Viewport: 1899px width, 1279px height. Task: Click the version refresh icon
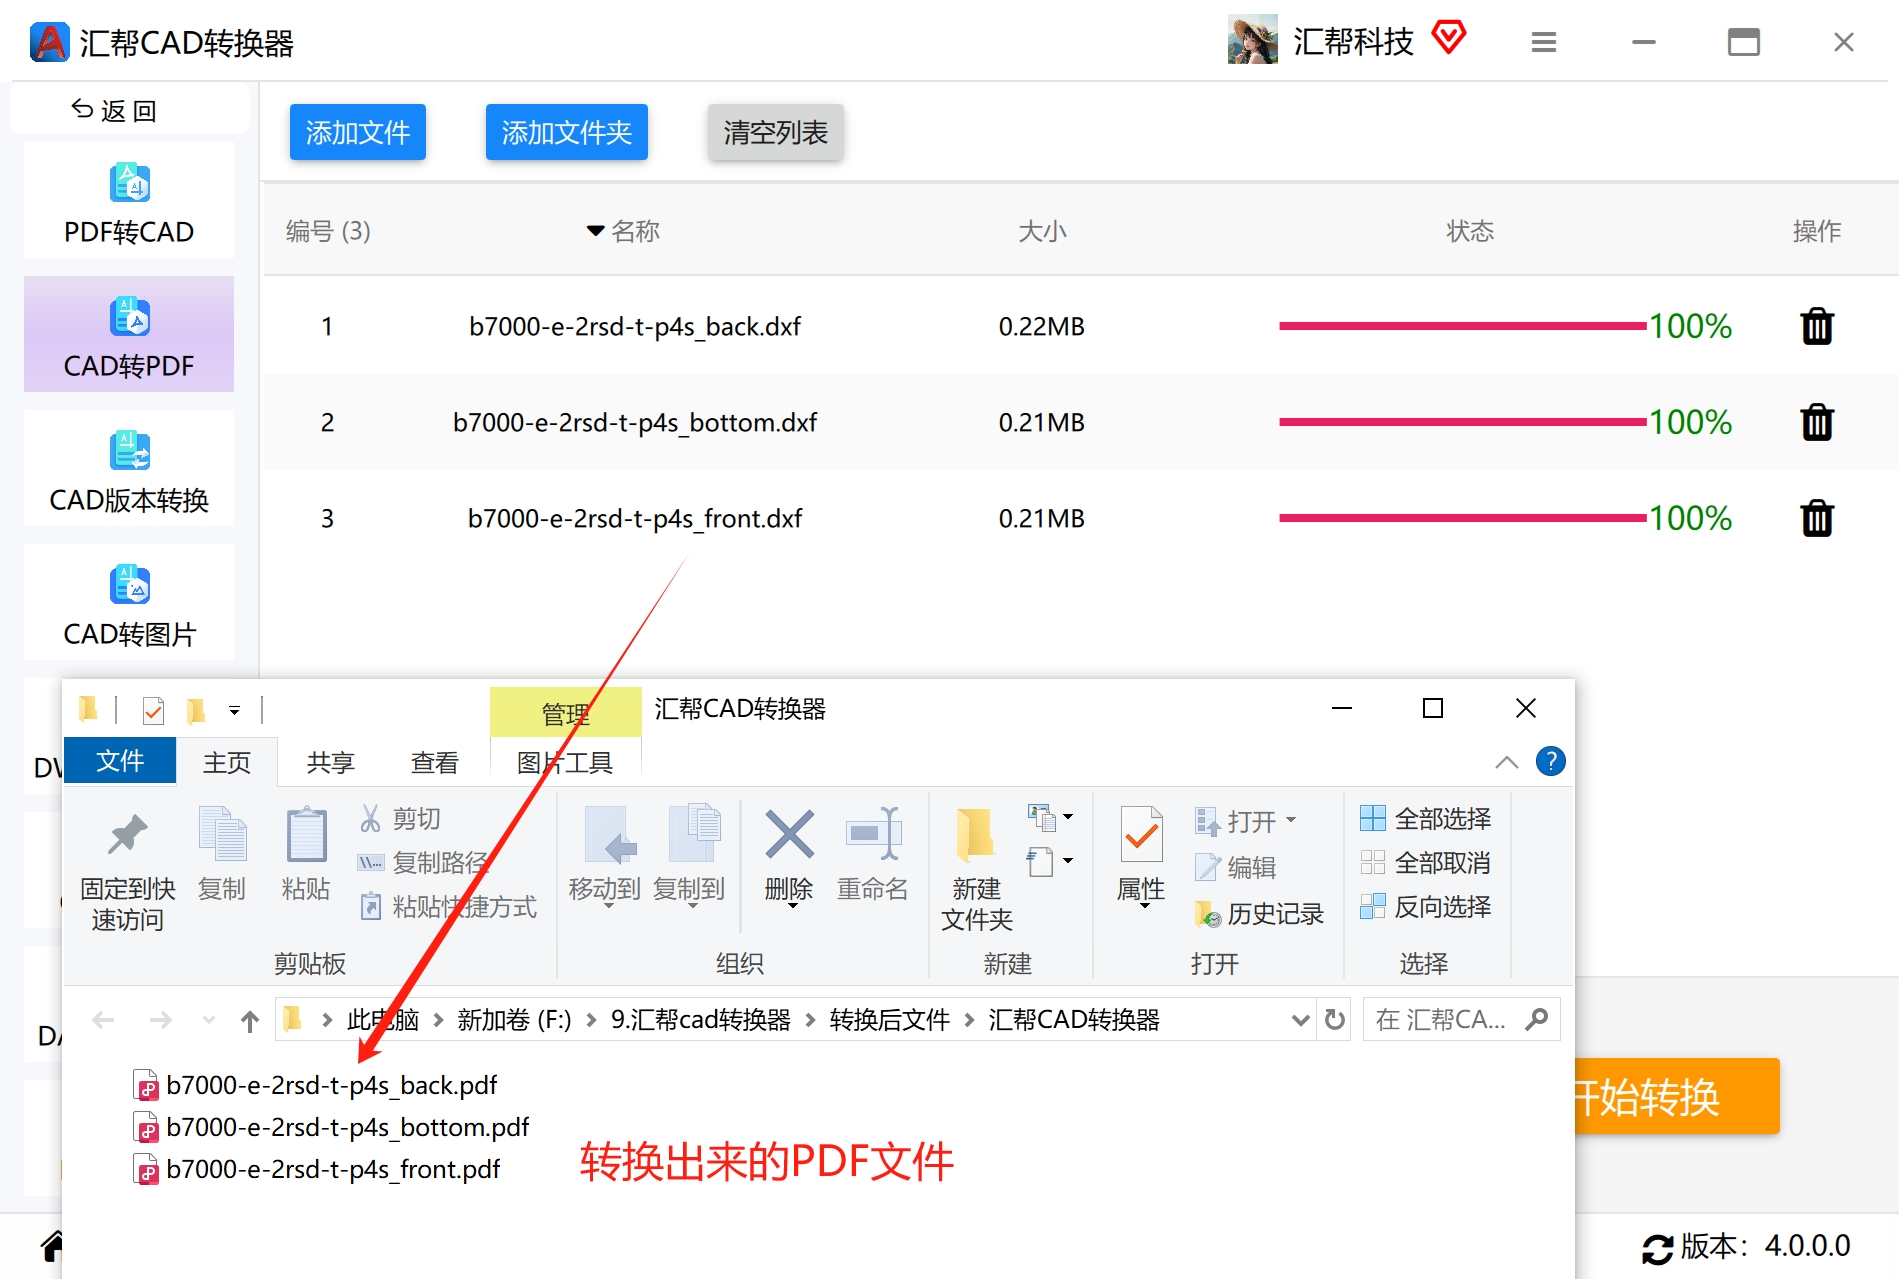[x=1657, y=1247]
